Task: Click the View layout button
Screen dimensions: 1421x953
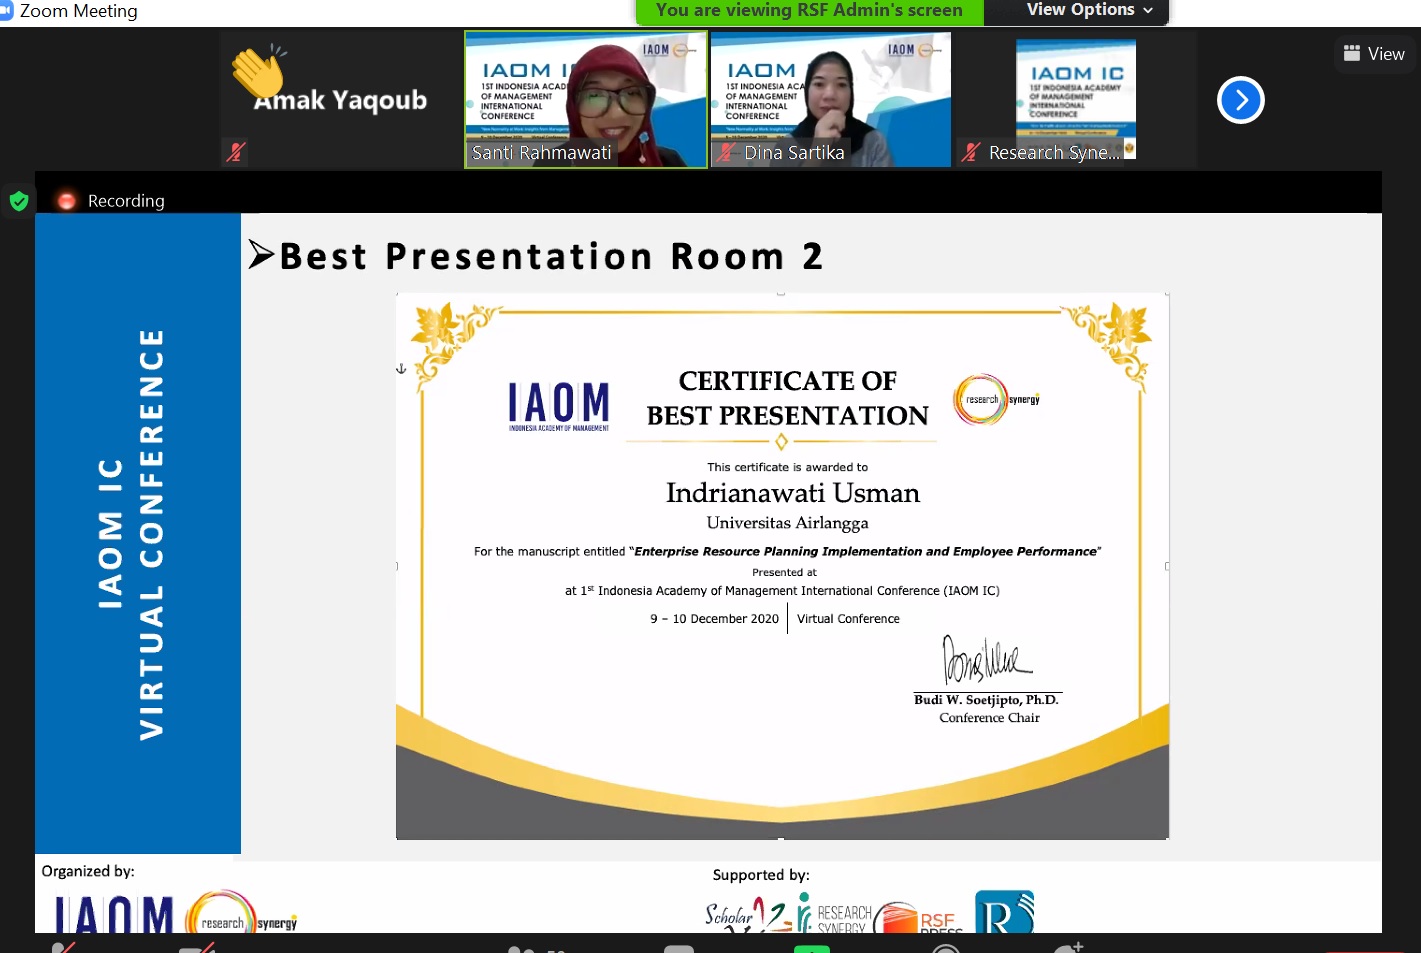Action: point(1374,54)
